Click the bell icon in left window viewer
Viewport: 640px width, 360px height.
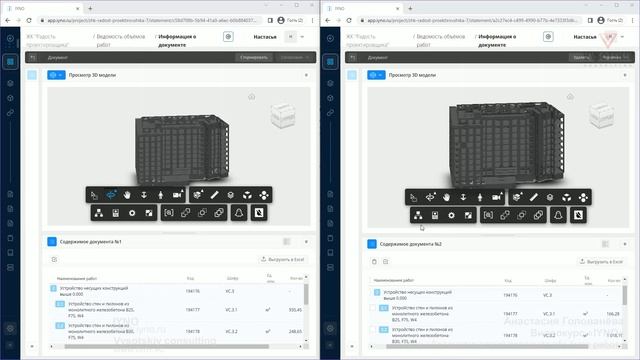click(239, 213)
